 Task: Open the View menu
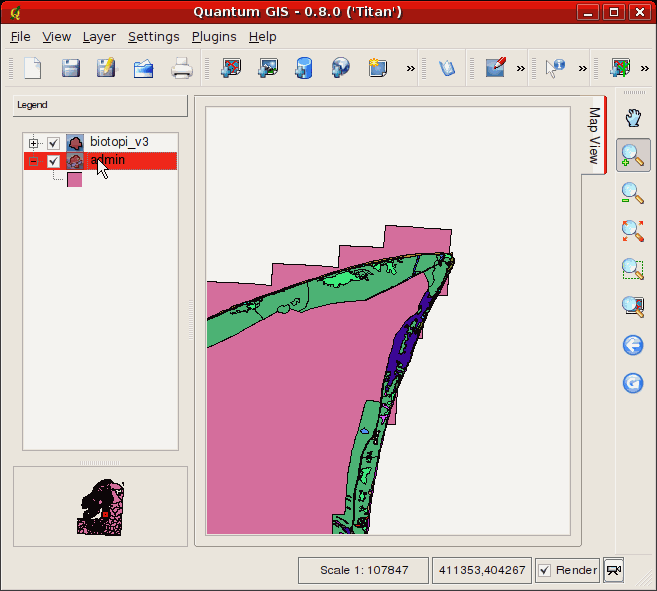57,37
